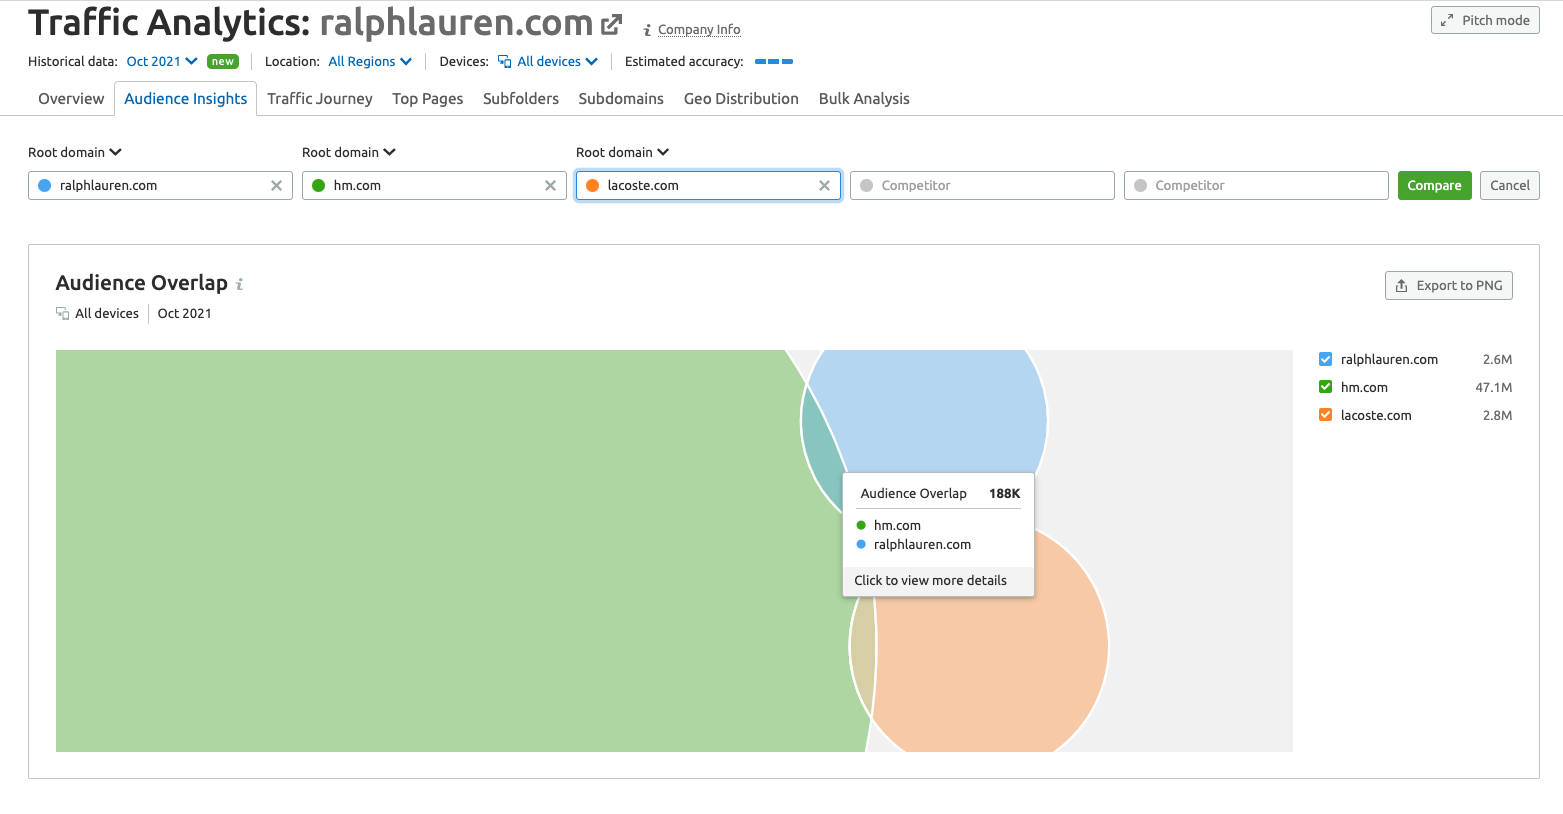Switch to the Overview tab
1563x814 pixels.
coord(71,99)
